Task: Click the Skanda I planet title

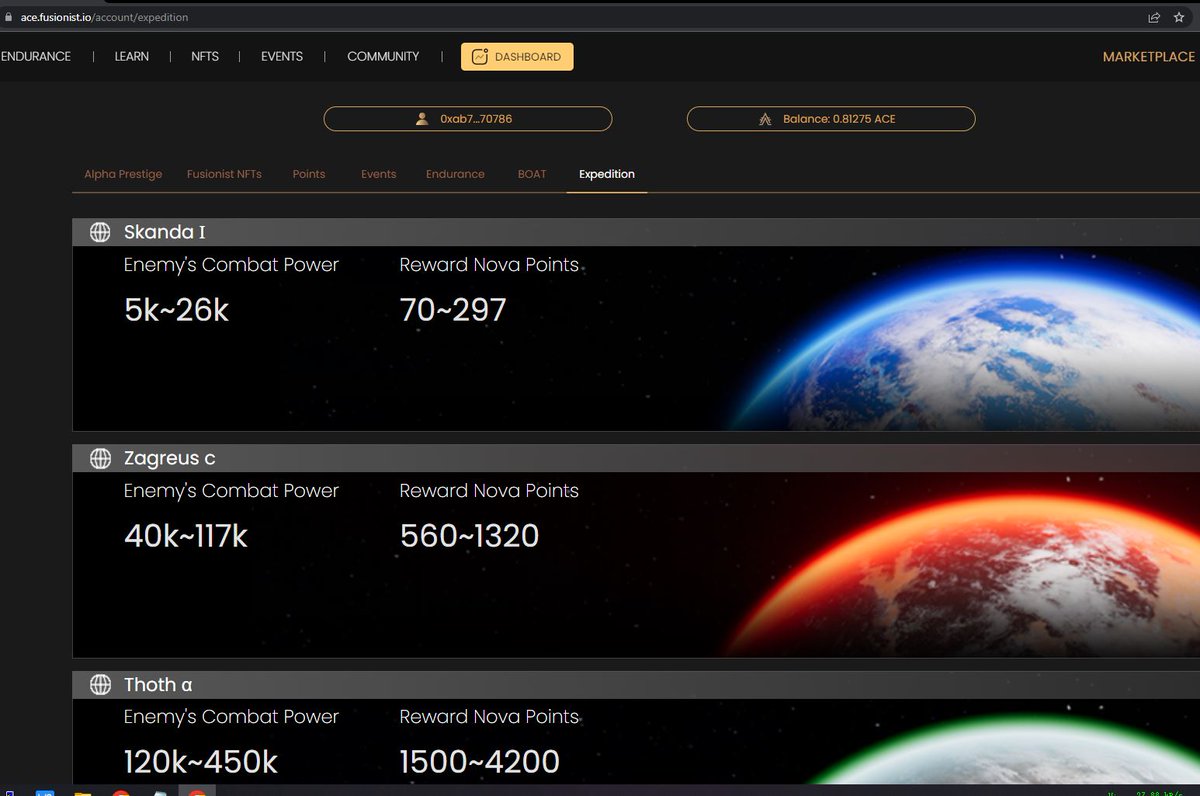Action: point(164,232)
